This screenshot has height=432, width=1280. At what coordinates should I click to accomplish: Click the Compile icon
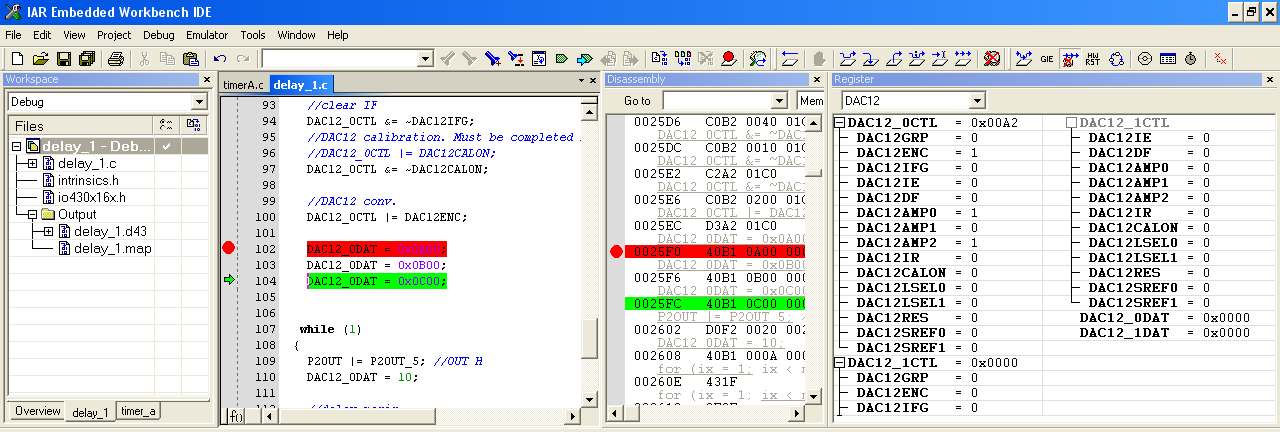pos(660,59)
